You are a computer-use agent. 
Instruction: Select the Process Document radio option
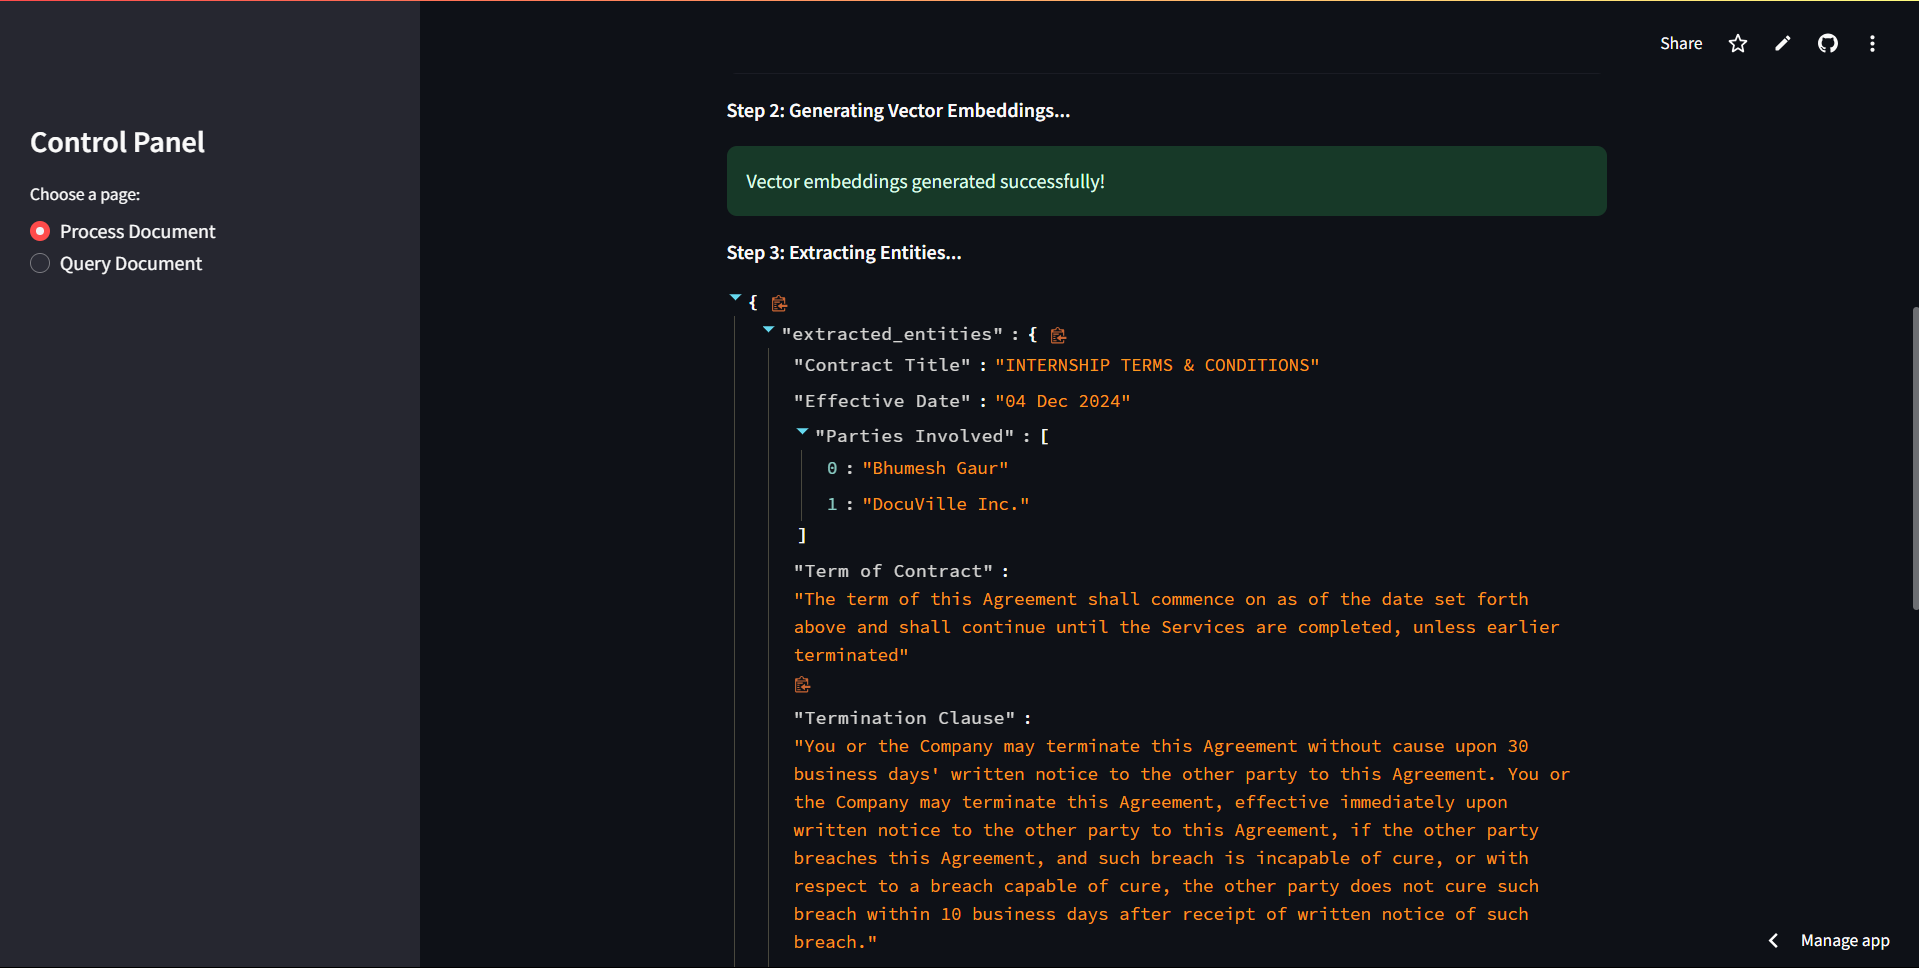40,231
